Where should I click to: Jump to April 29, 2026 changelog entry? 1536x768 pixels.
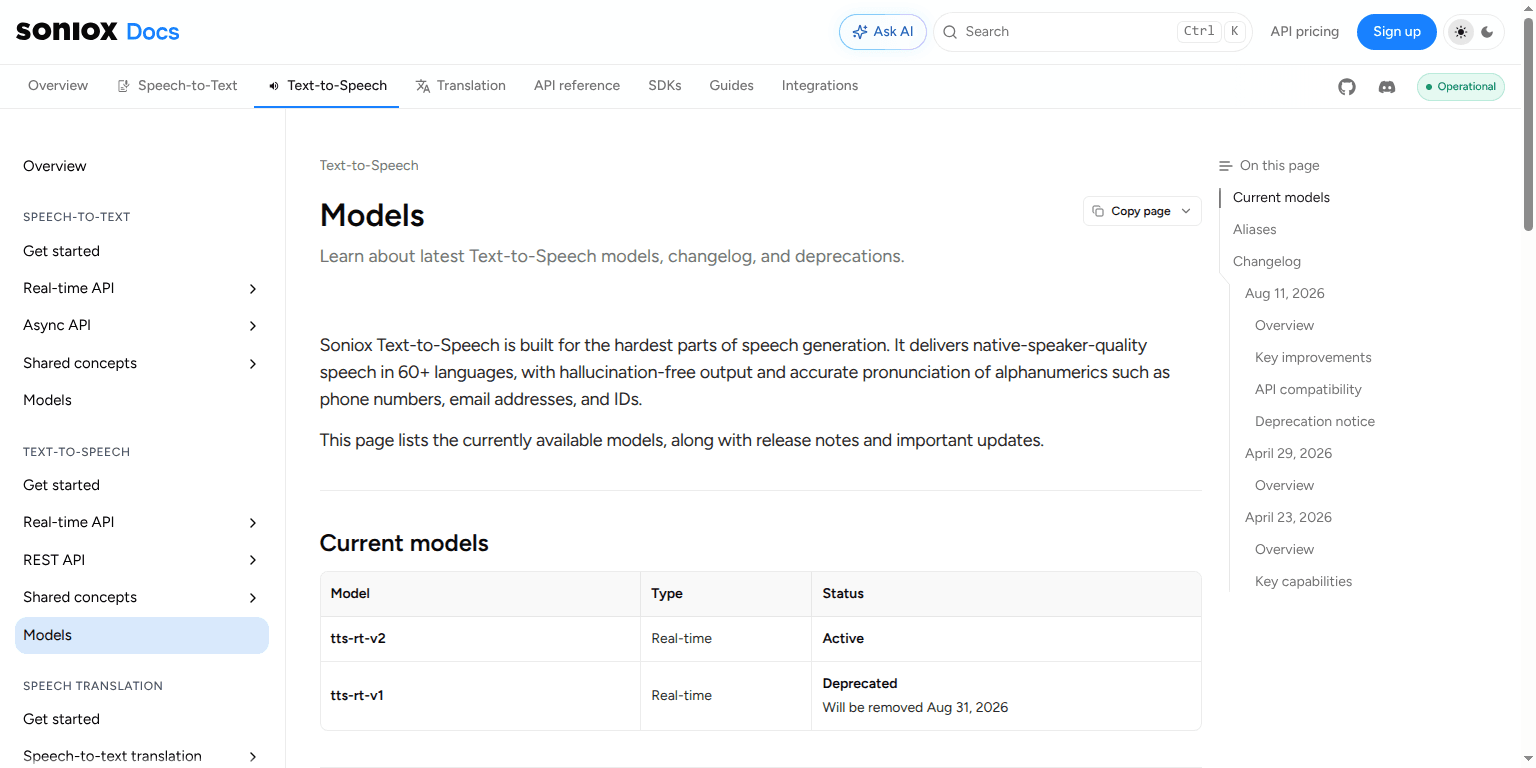(1288, 454)
